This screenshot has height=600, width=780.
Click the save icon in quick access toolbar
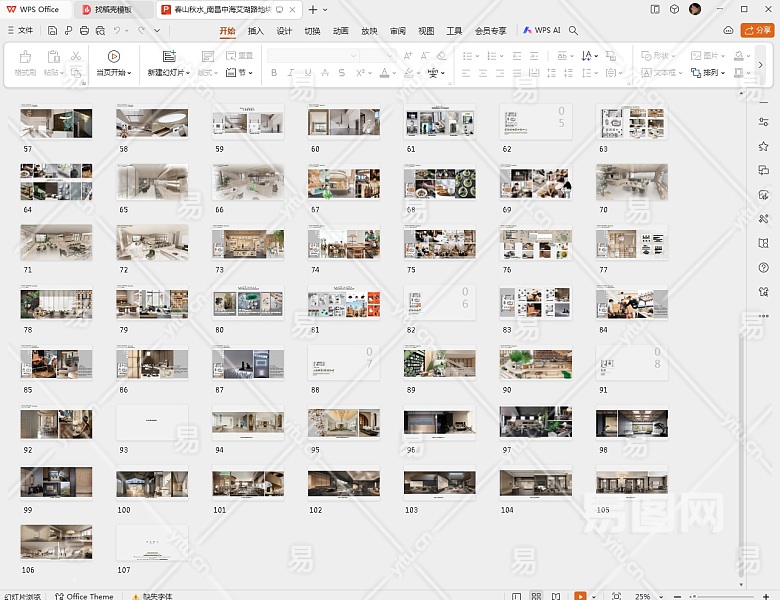pyautogui.click(x=52, y=31)
